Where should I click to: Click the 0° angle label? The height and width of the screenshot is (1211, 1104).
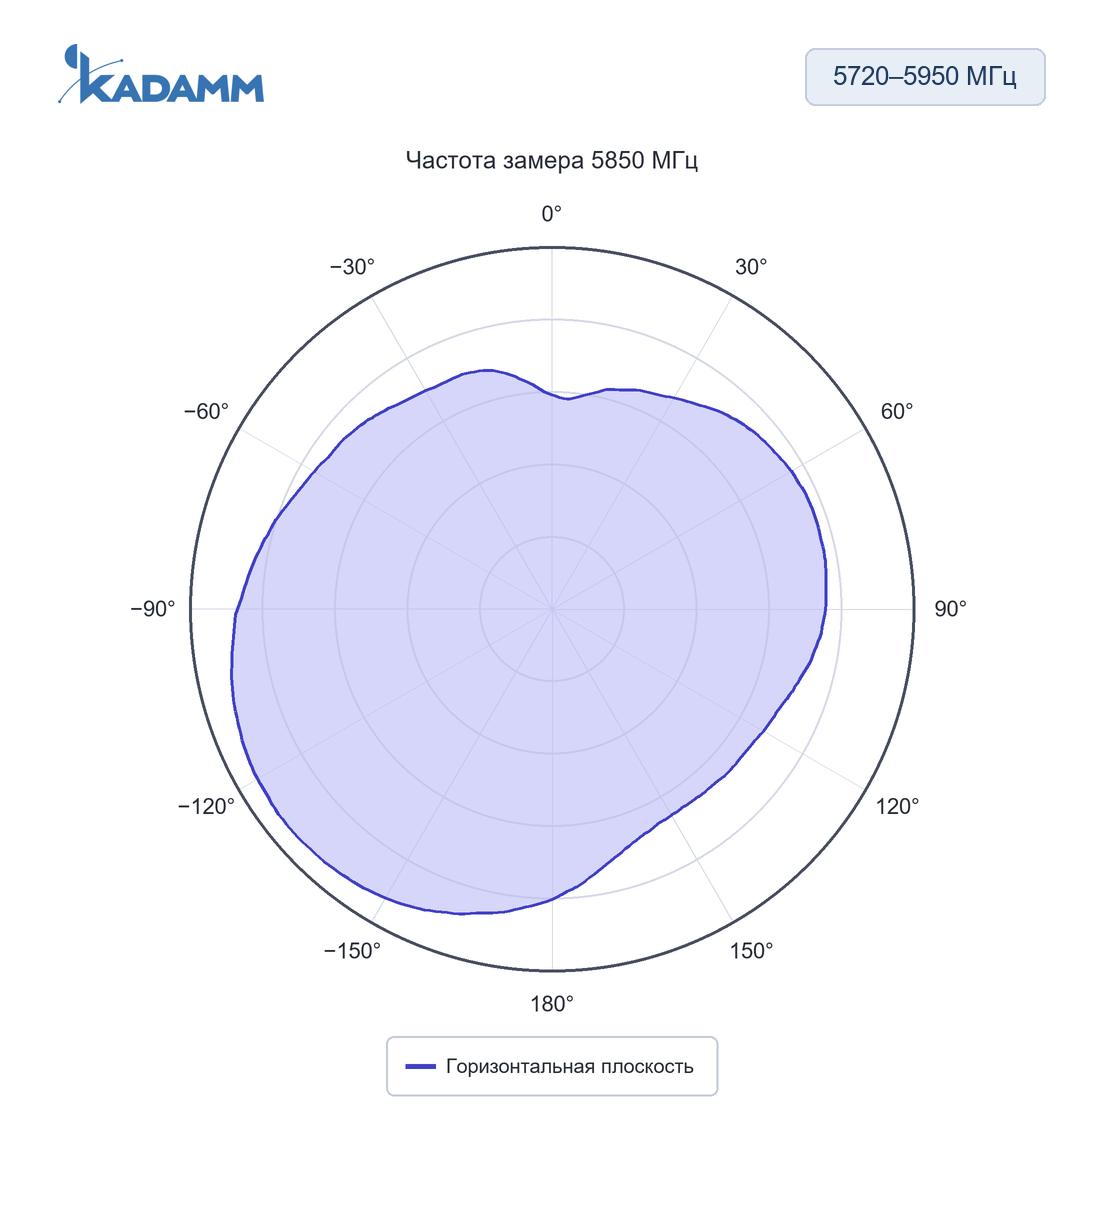552,214
